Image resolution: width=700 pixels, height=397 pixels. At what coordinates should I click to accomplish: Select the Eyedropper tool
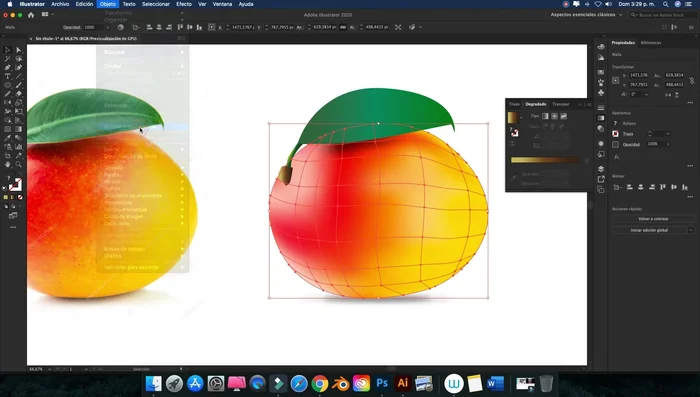[x=8, y=138]
